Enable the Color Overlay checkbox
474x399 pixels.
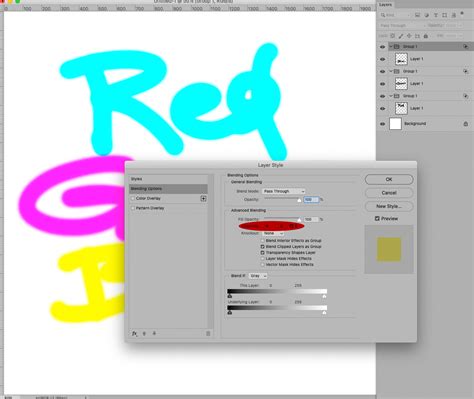click(x=133, y=198)
